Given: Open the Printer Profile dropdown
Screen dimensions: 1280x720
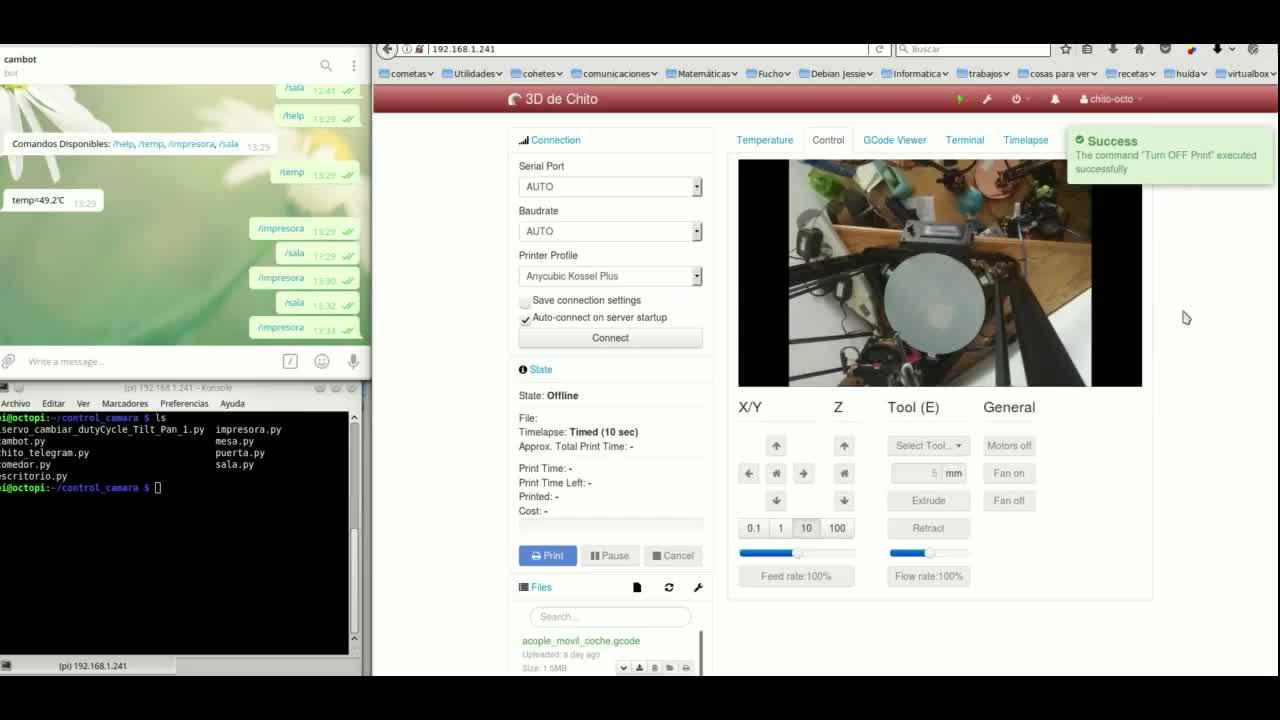Looking at the screenshot, I should click(610, 276).
